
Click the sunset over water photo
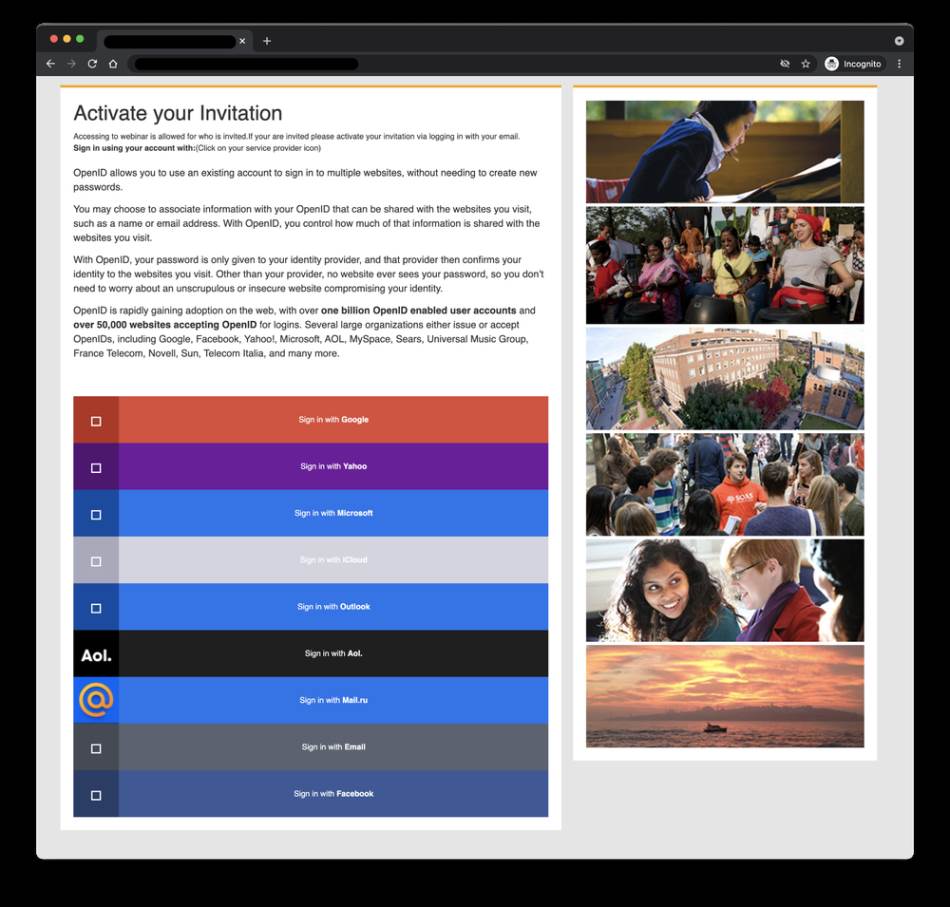tap(724, 696)
